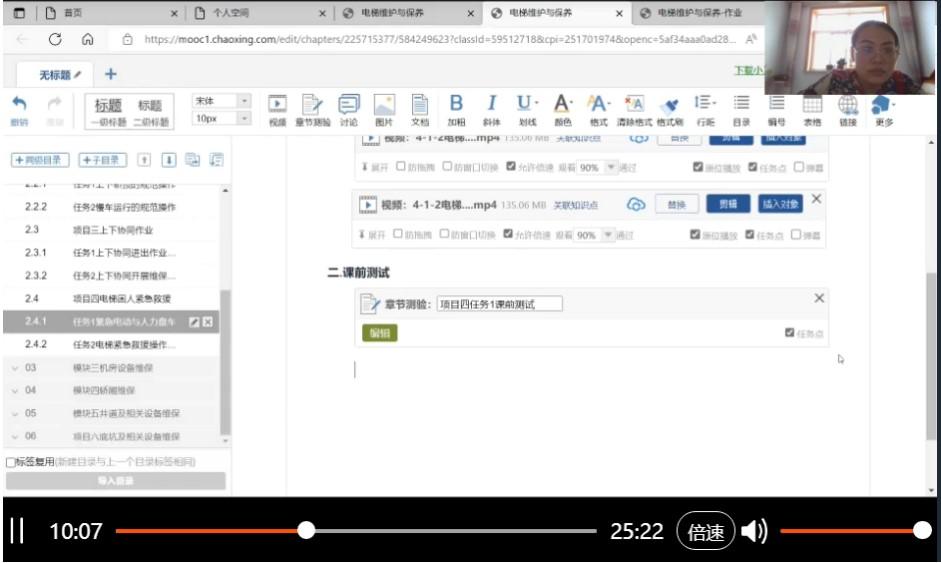
Task: Insert a discussion via 讨论 icon
Action: (x=348, y=108)
